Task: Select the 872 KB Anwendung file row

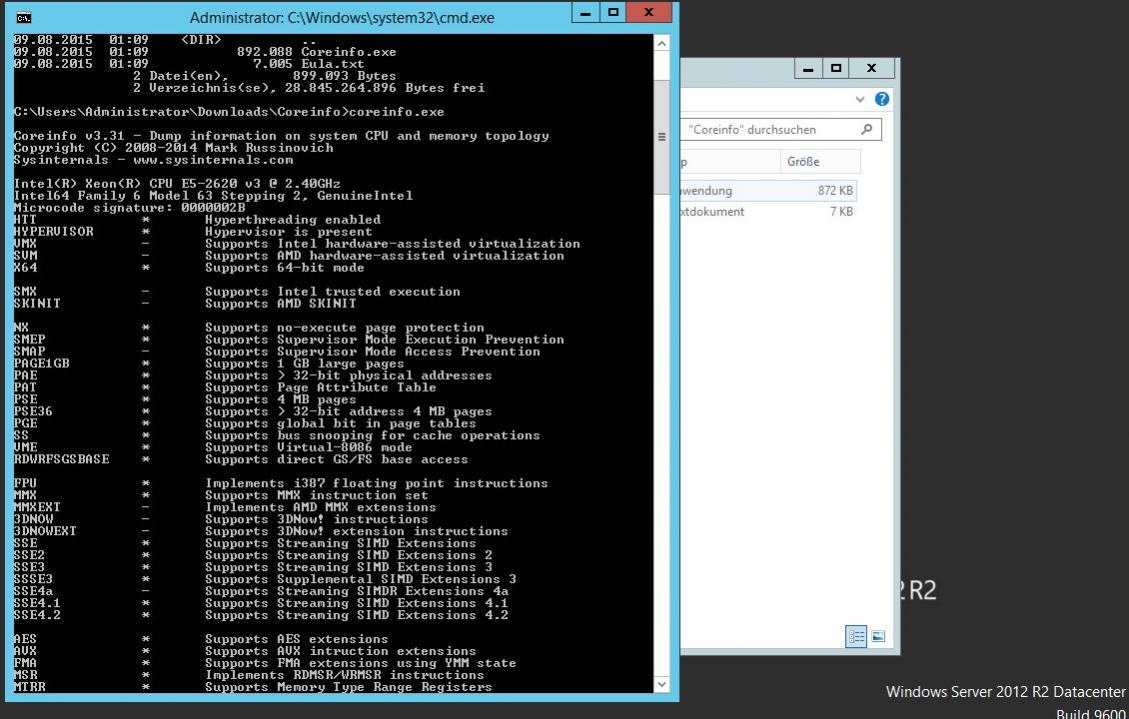Action: pyautogui.click(x=768, y=191)
